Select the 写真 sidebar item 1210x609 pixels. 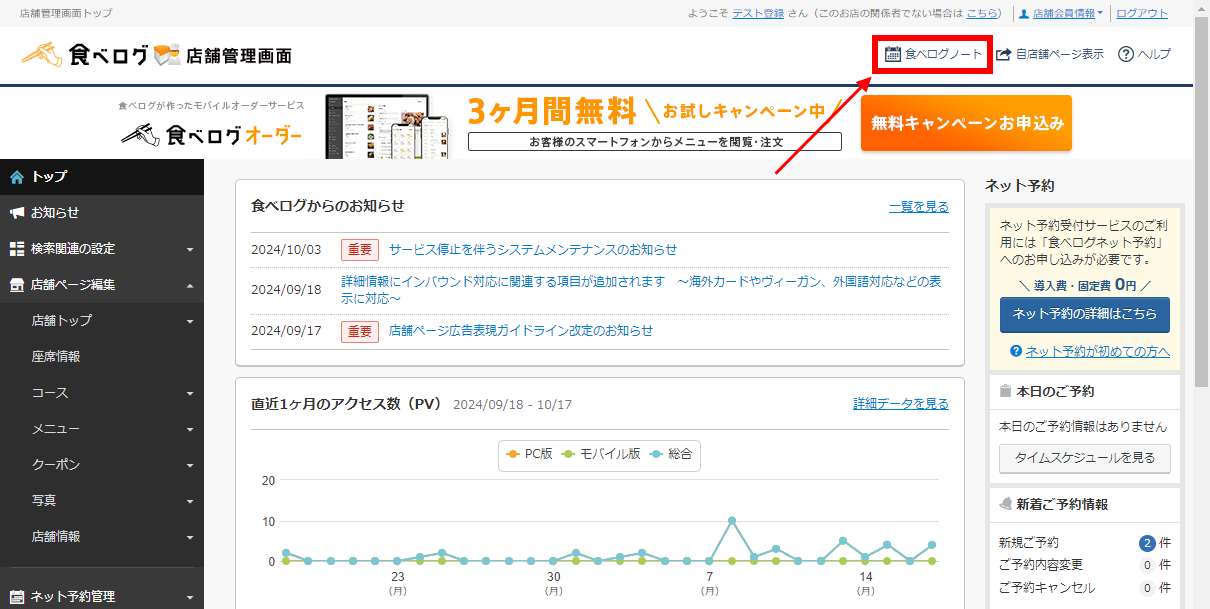coord(102,501)
